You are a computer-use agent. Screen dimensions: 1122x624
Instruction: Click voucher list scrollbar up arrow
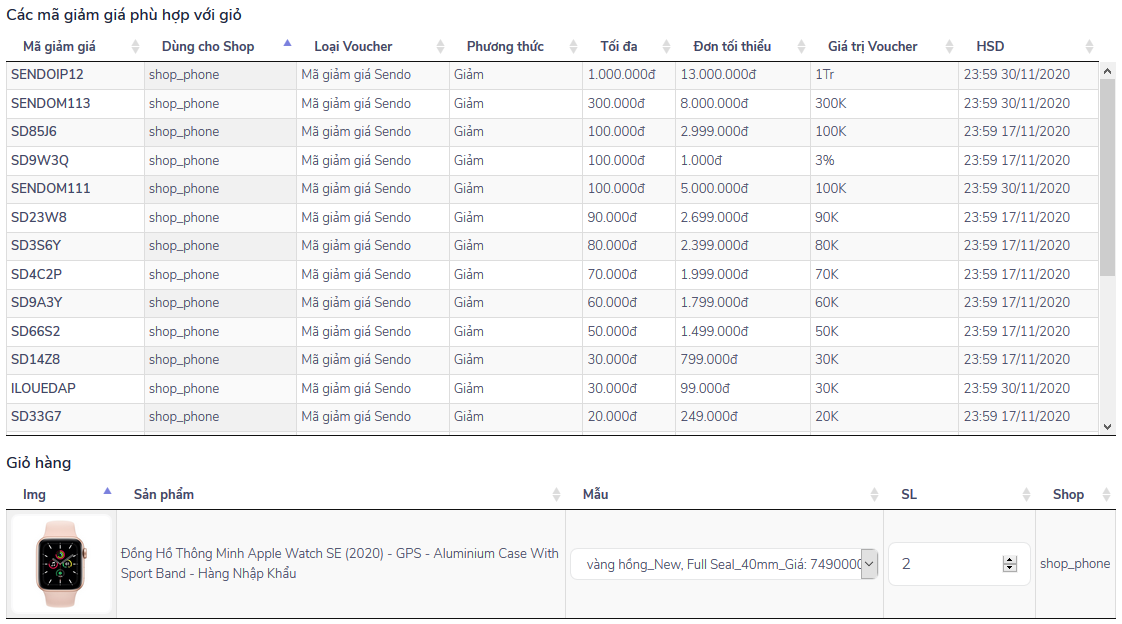1107,71
